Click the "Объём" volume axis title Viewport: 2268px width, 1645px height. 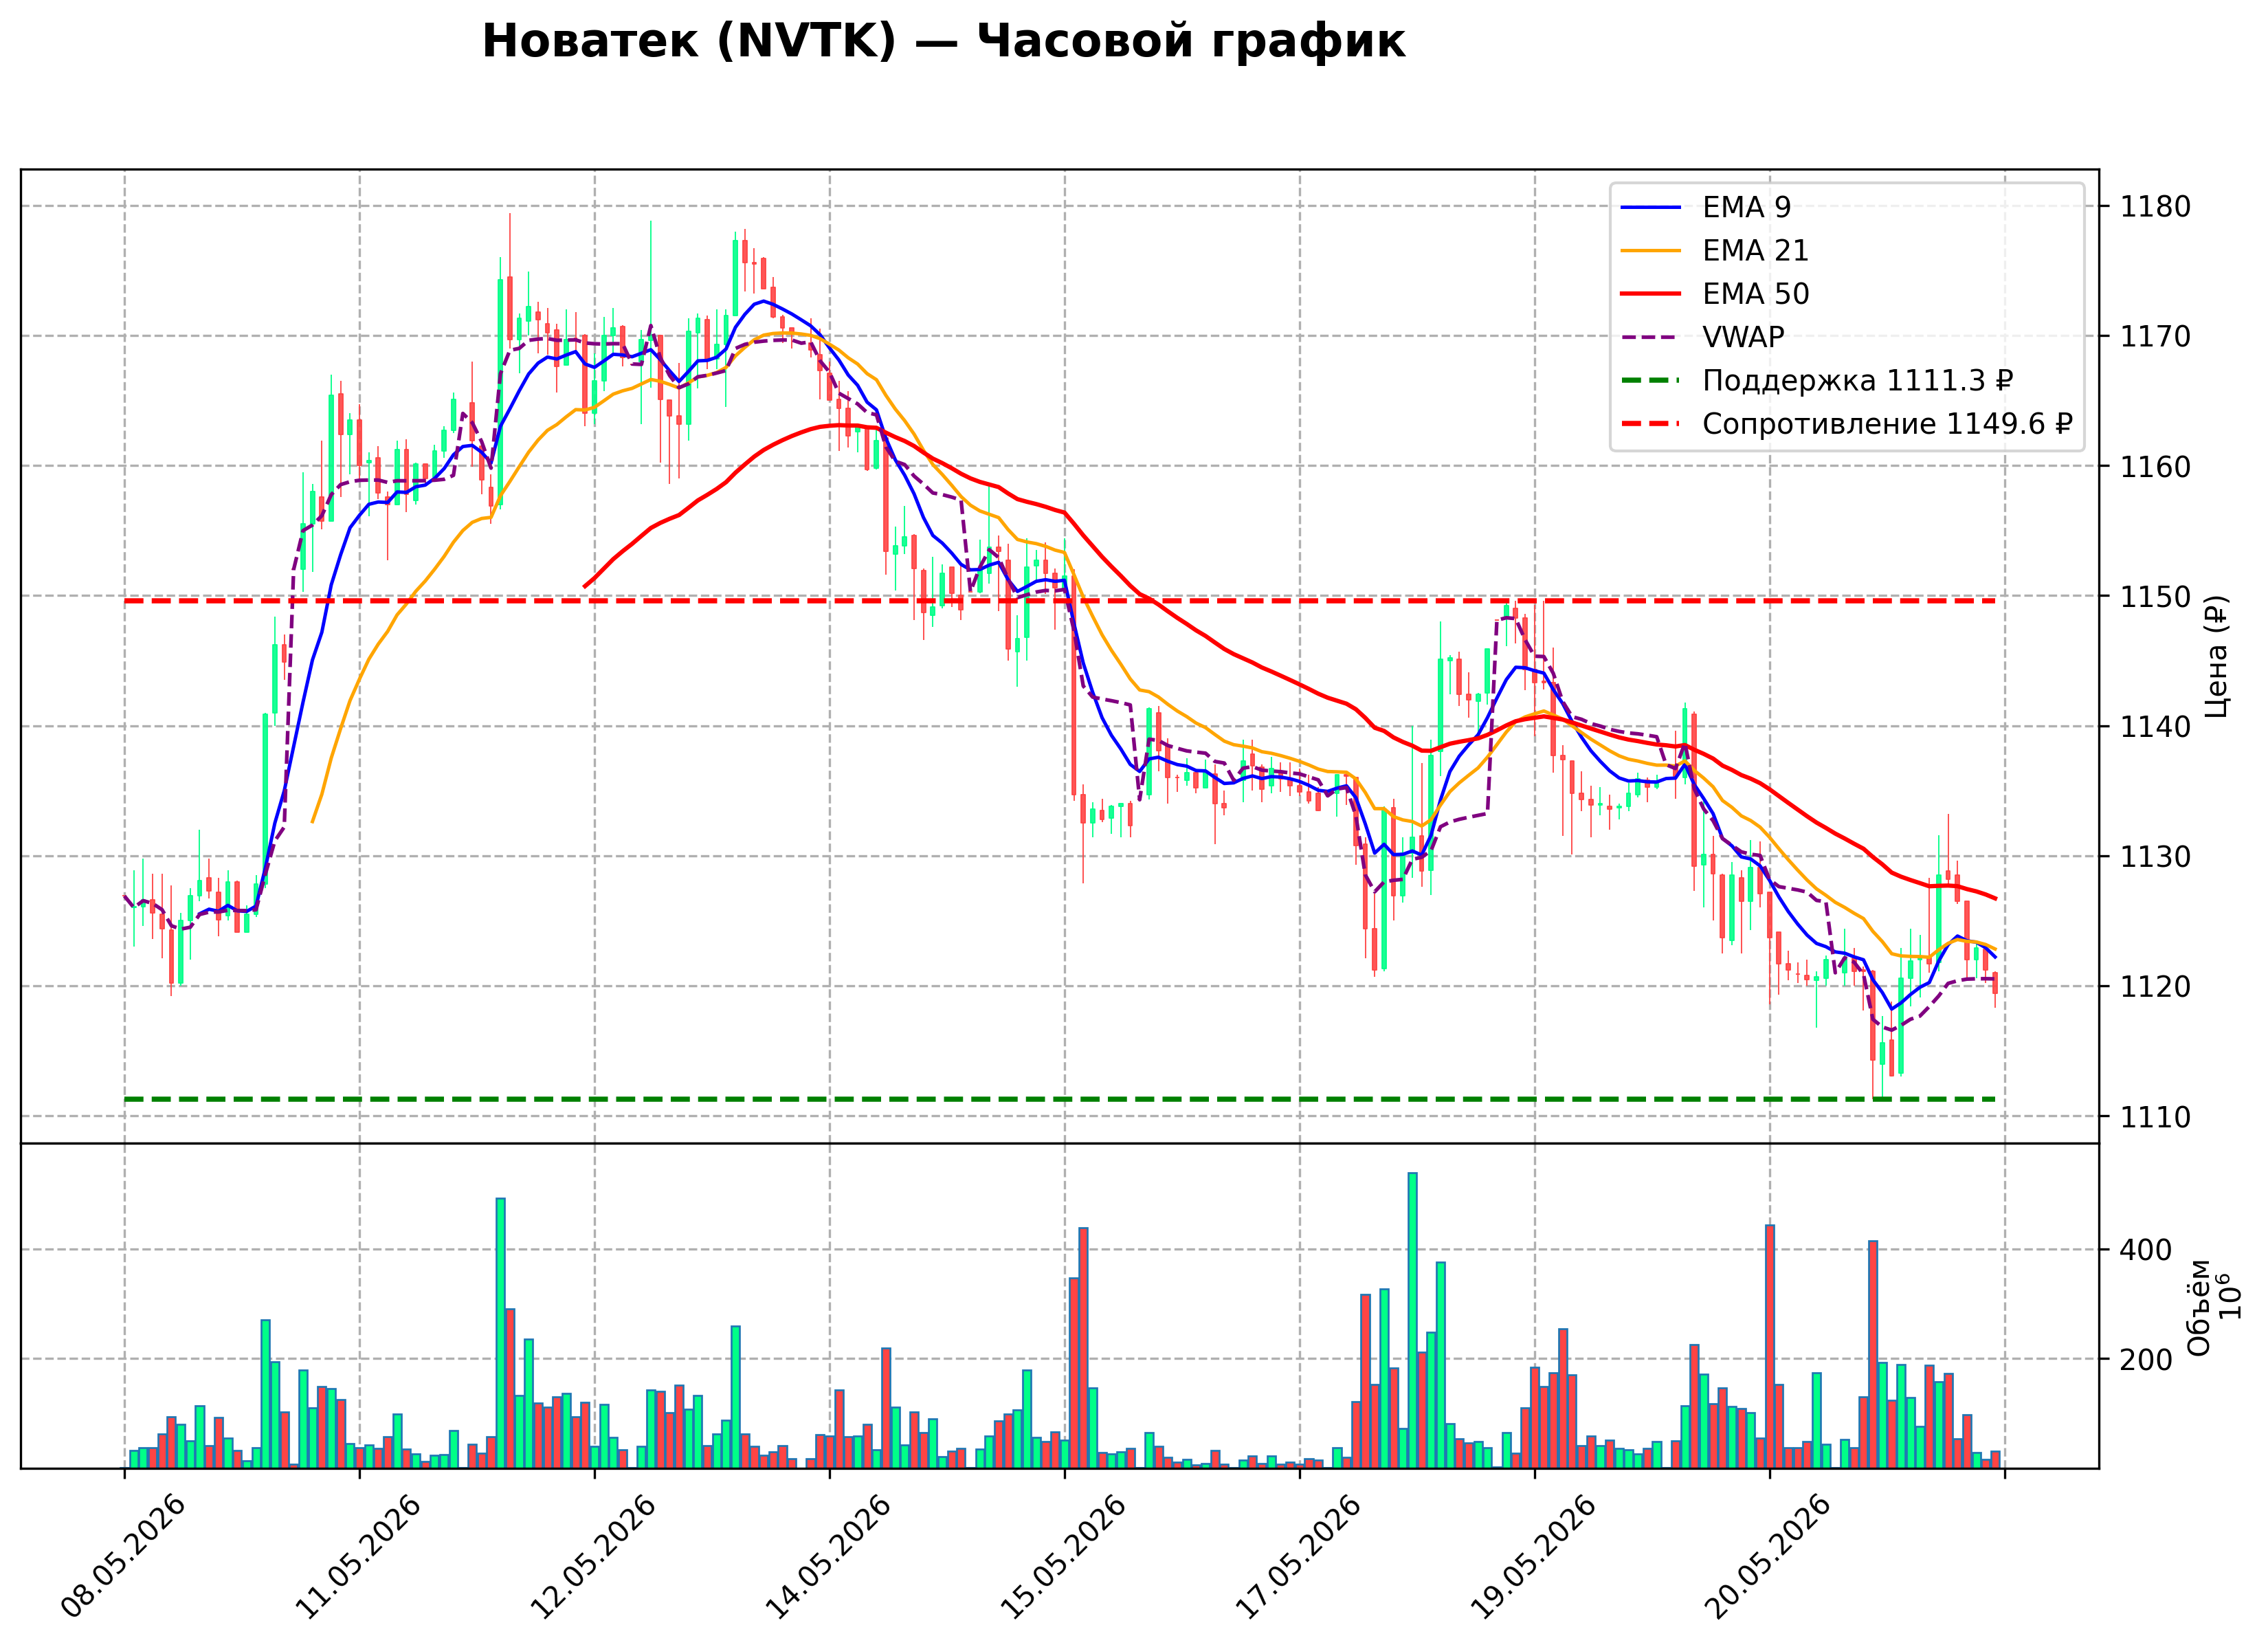[x=2198, y=1307]
